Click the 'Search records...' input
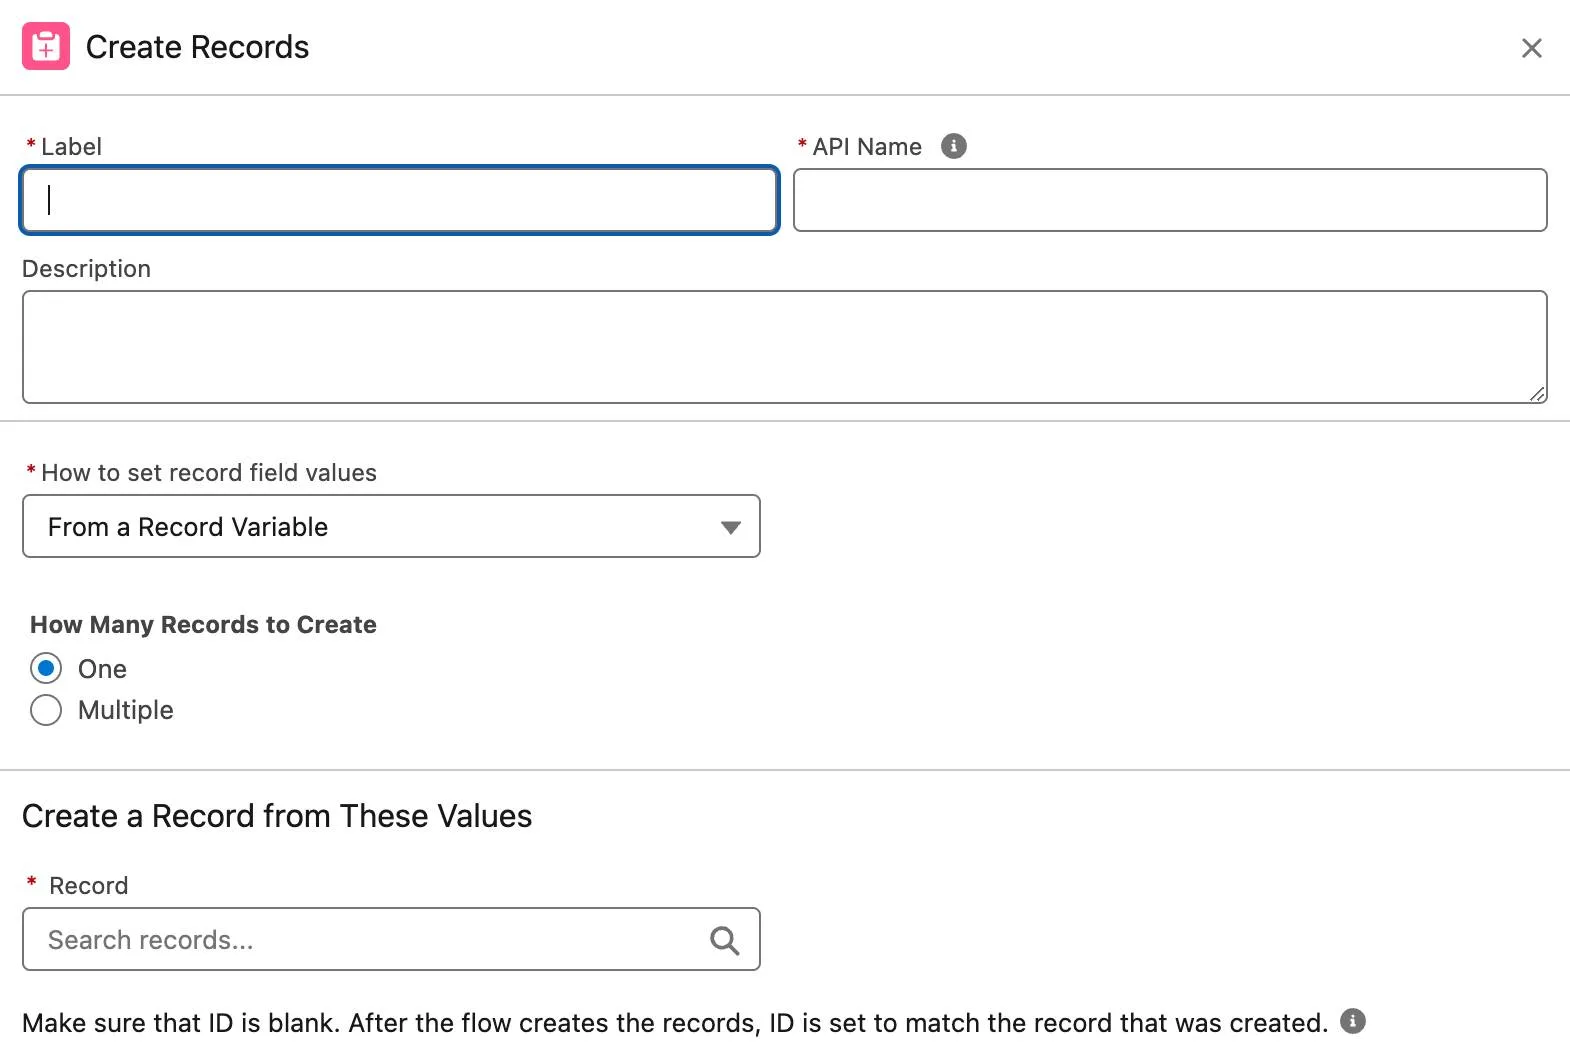 391,939
